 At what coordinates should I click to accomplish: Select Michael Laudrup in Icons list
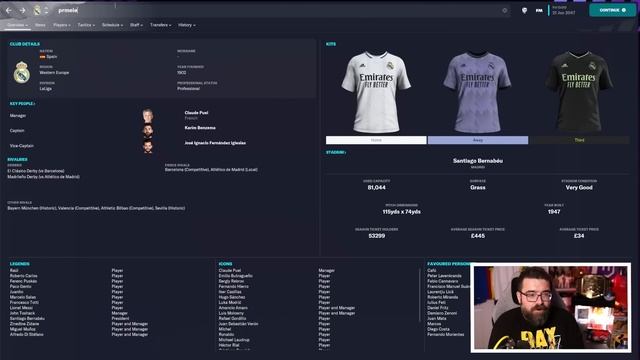(x=234, y=340)
